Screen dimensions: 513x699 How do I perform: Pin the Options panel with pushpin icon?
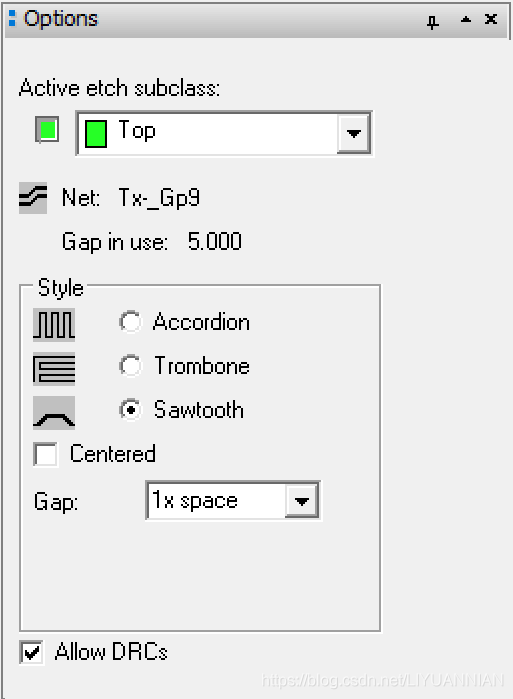[x=432, y=21]
